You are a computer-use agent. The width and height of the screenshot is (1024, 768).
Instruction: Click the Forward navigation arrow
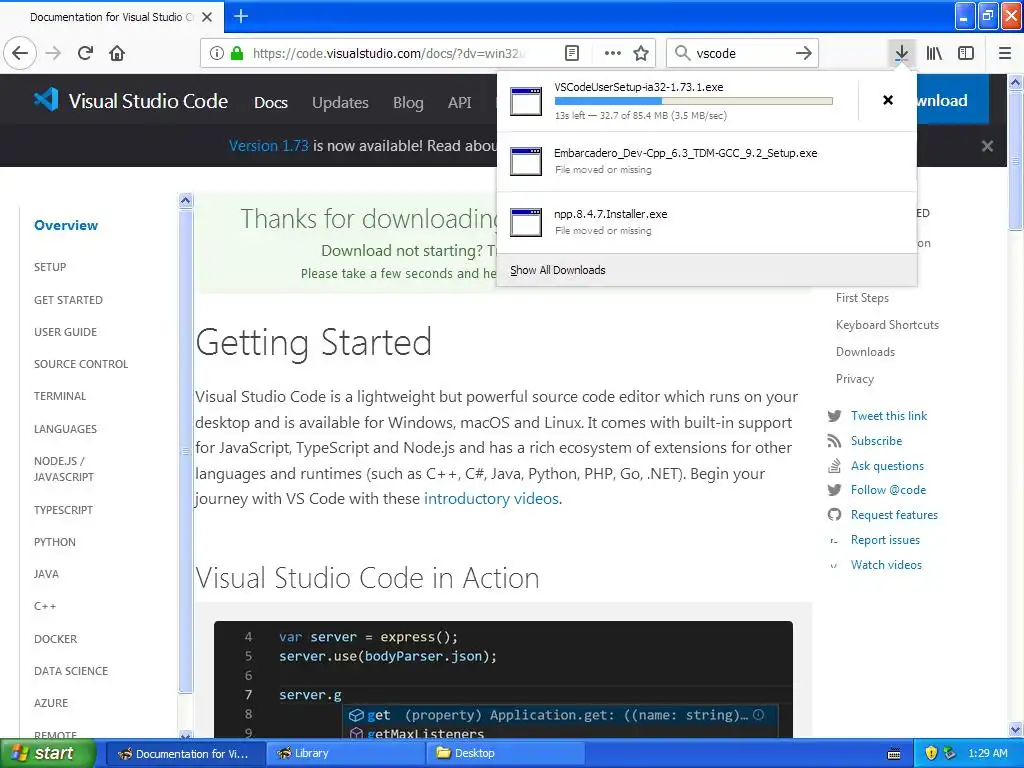[54, 53]
